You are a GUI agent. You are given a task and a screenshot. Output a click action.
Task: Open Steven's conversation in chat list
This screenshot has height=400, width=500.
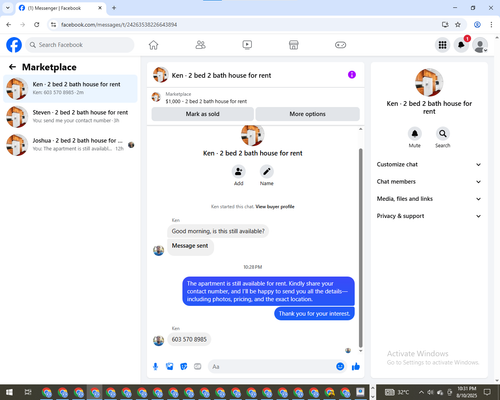[70, 116]
